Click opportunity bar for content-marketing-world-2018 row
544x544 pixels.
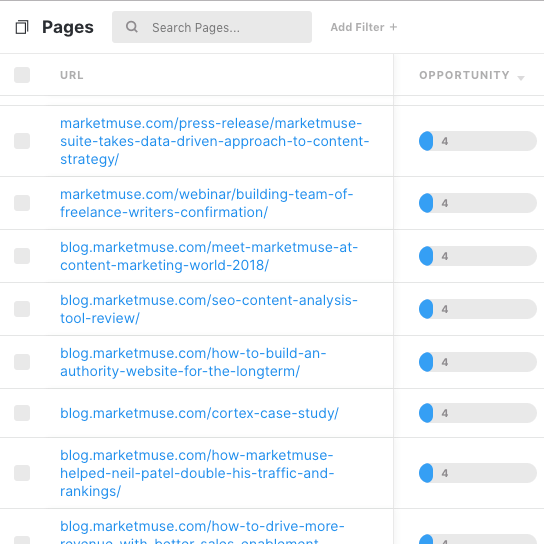click(x=478, y=256)
